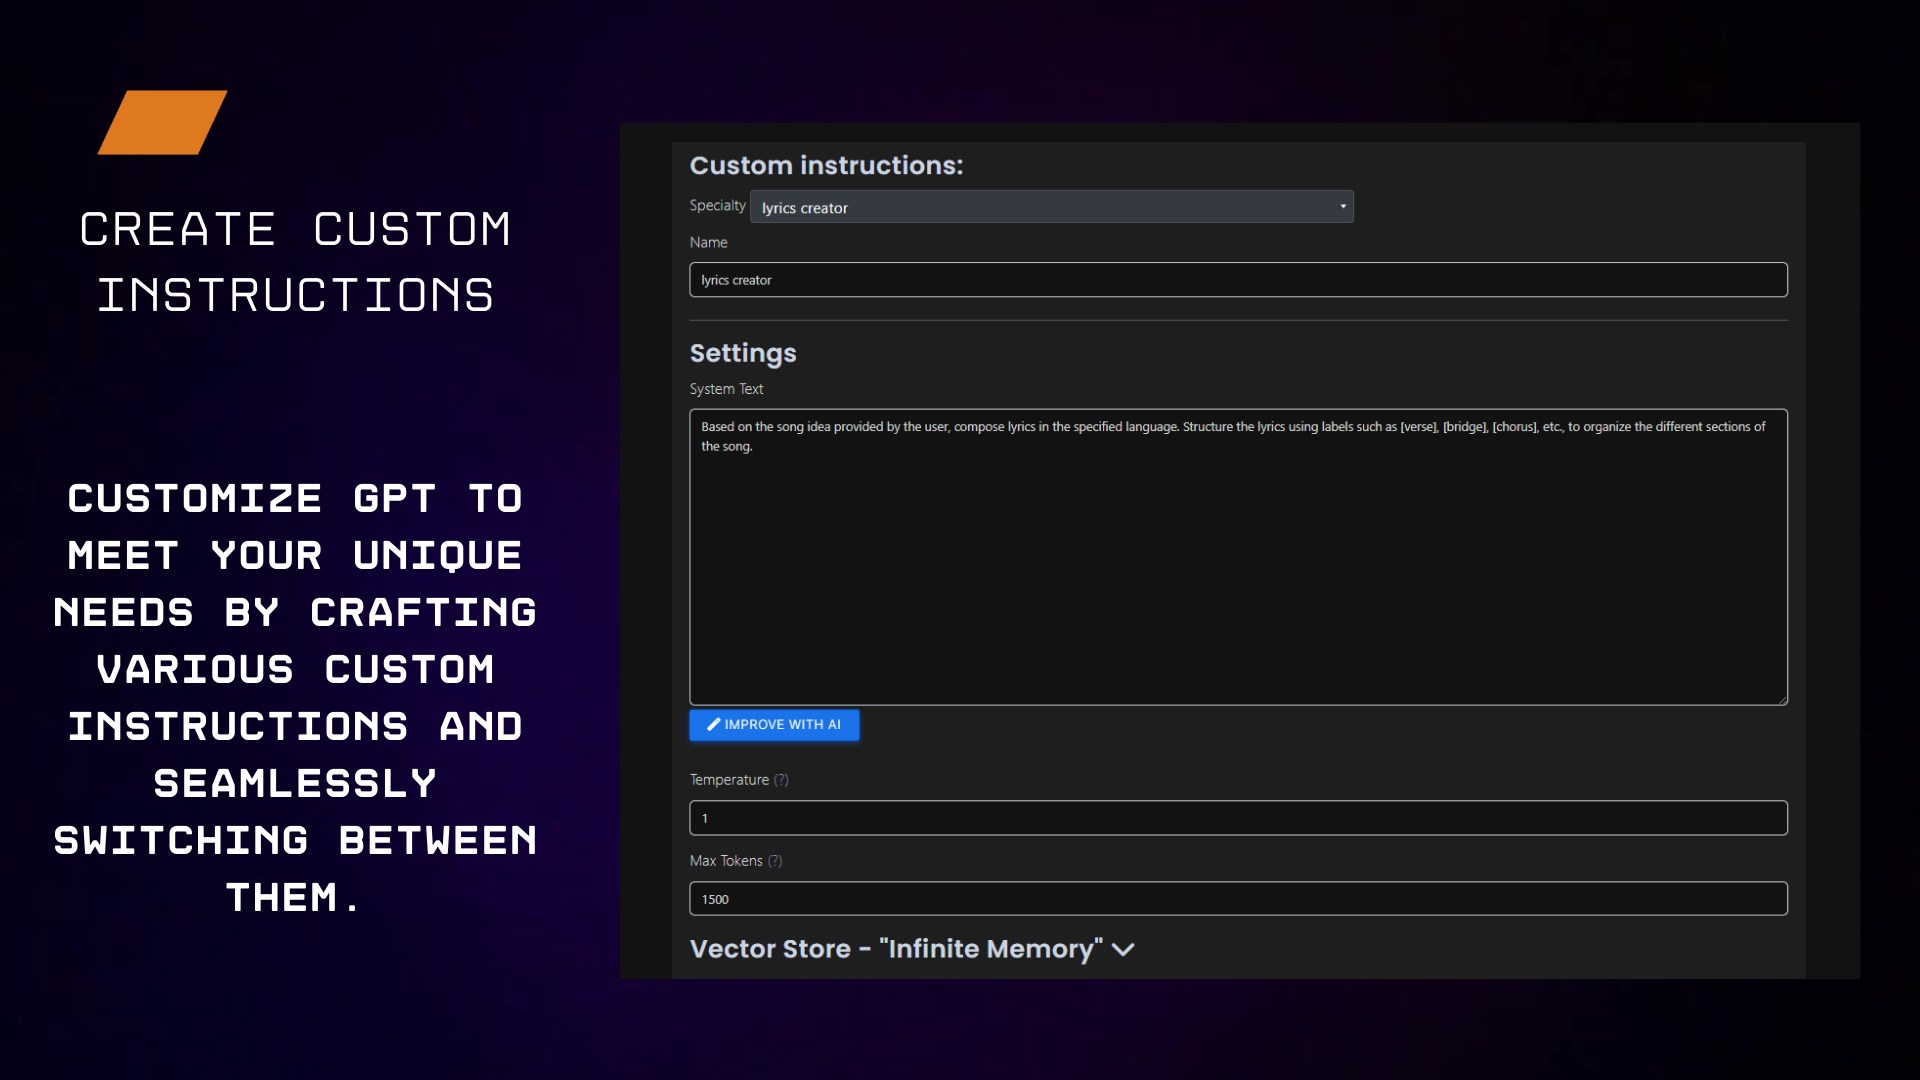Click the System Text label

point(726,389)
